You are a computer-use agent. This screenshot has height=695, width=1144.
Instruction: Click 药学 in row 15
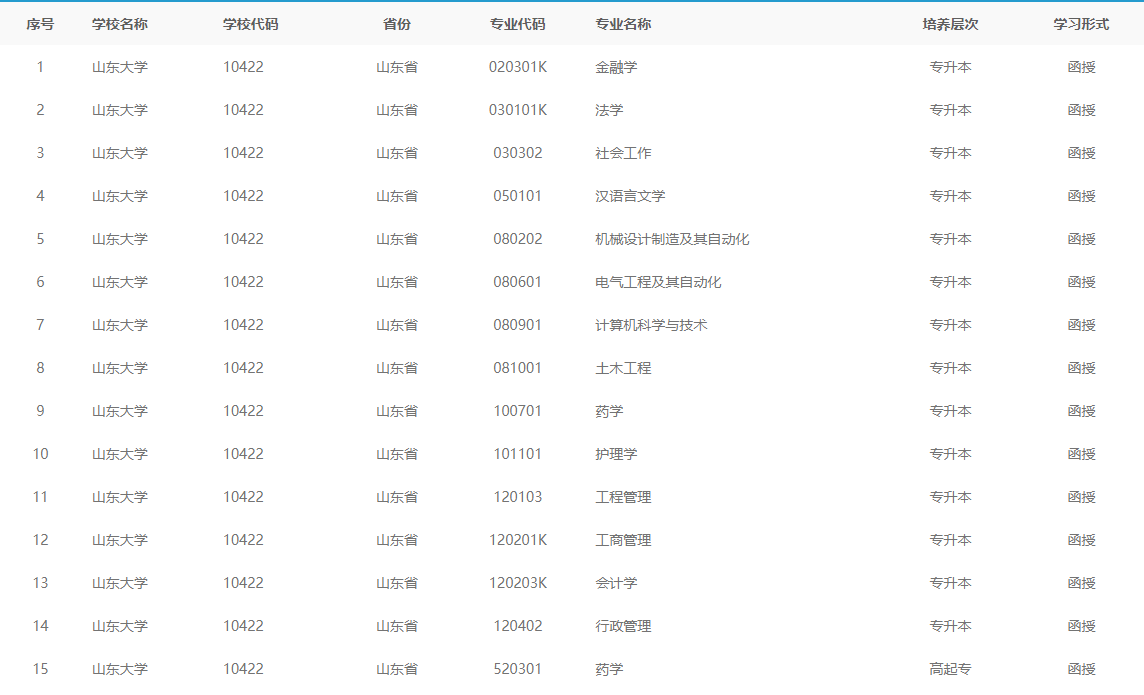click(x=609, y=669)
